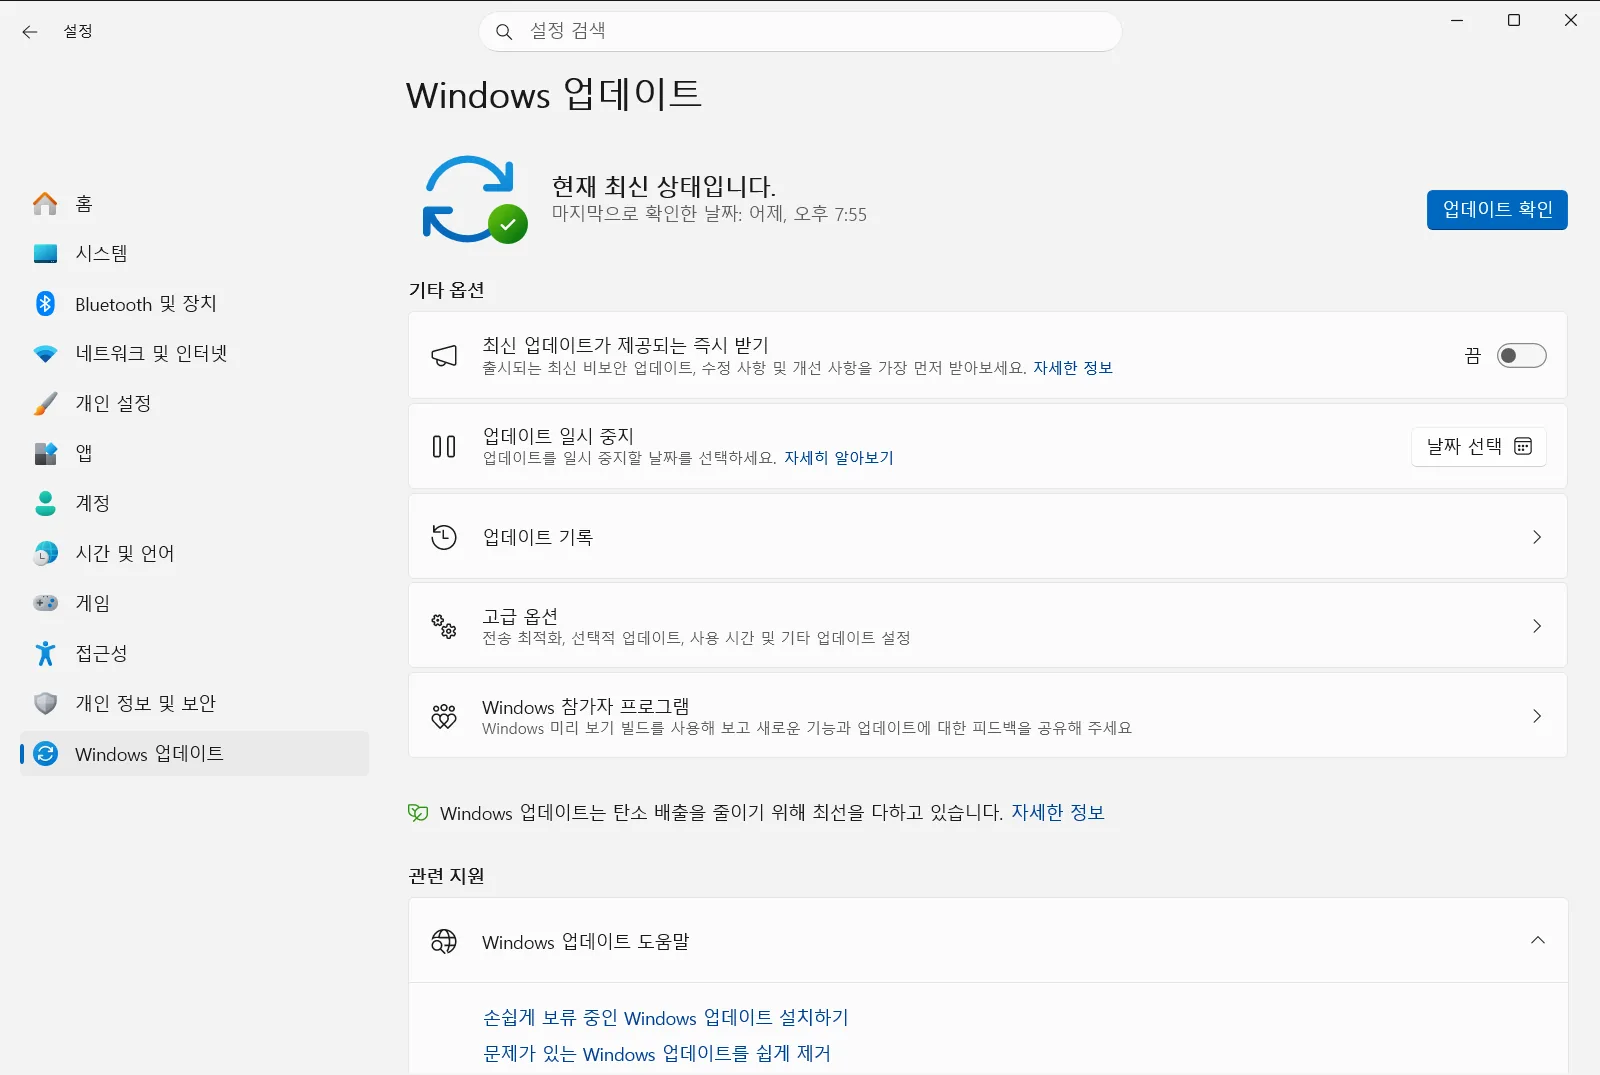1600x1075 pixels.
Task: Click the Accounts person icon
Action: (45, 503)
